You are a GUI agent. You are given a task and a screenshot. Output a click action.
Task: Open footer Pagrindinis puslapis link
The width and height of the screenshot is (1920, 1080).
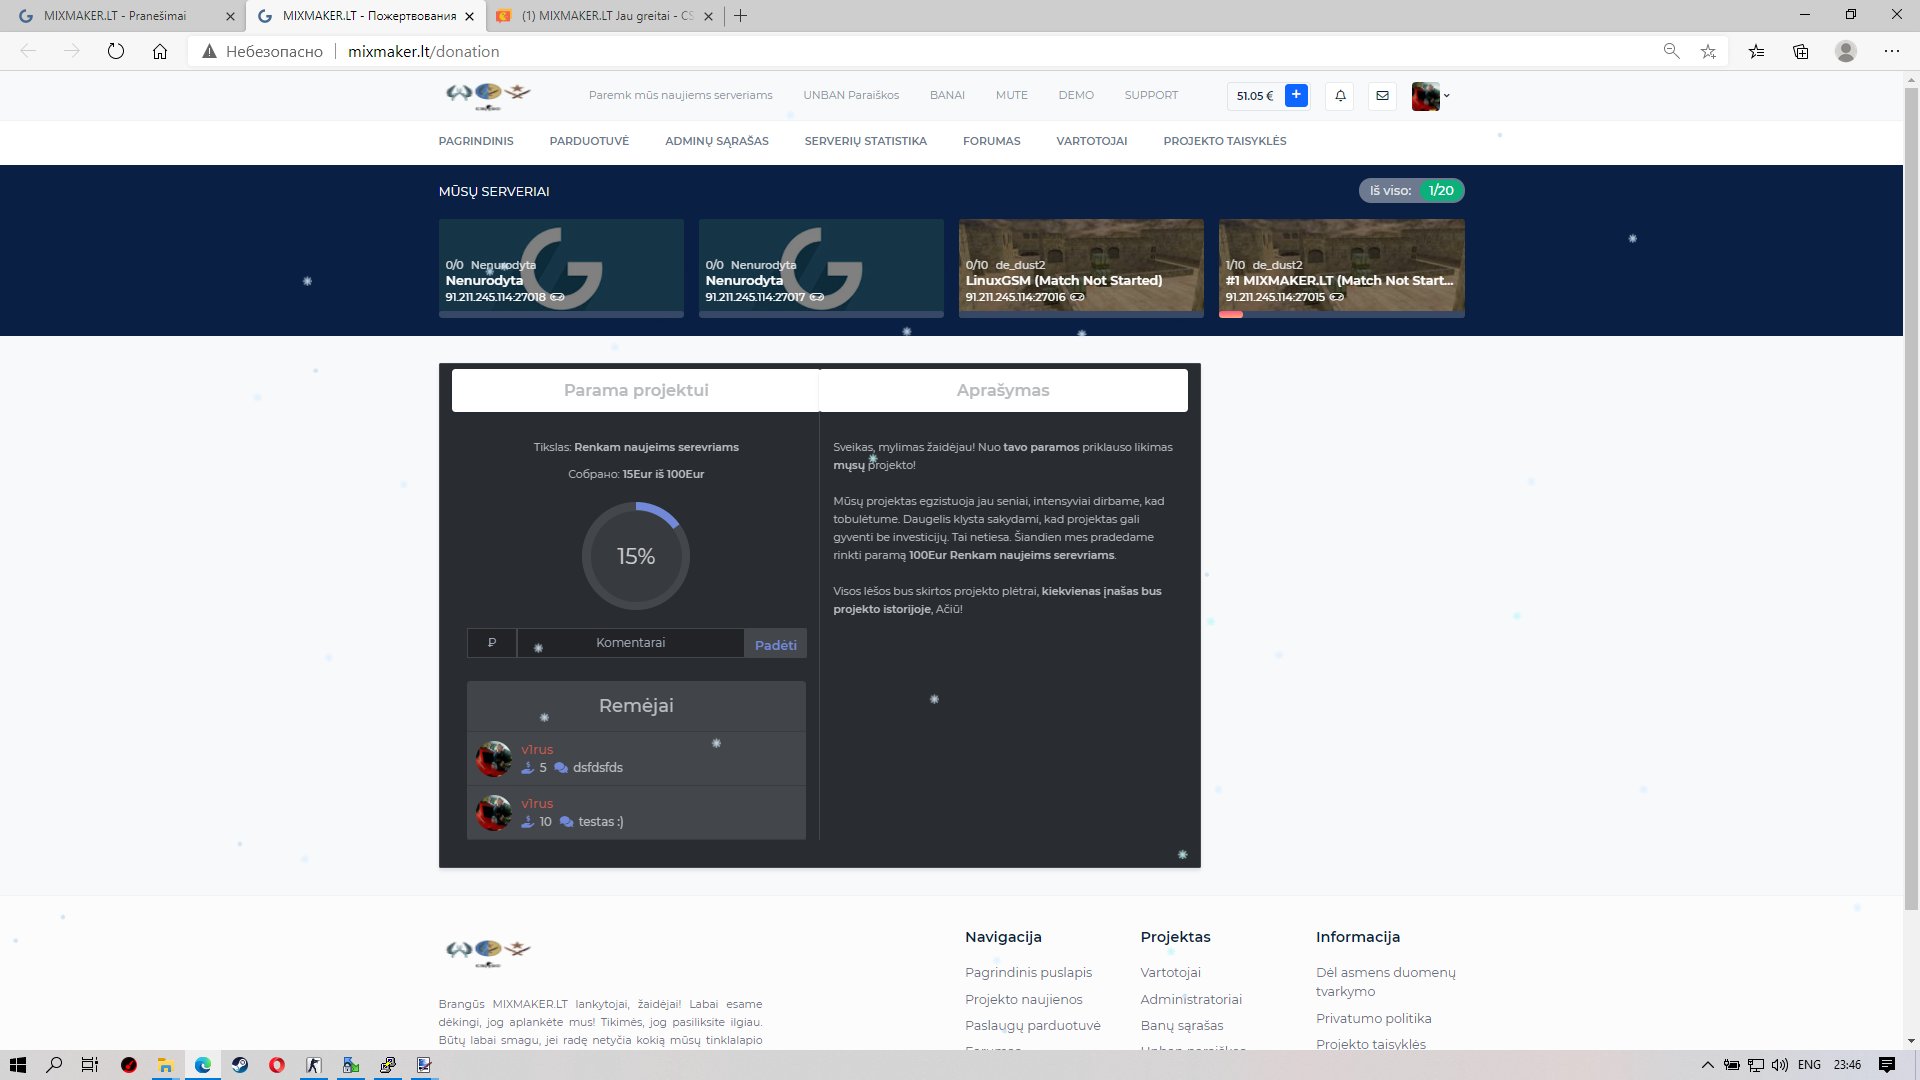tap(1028, 972)
